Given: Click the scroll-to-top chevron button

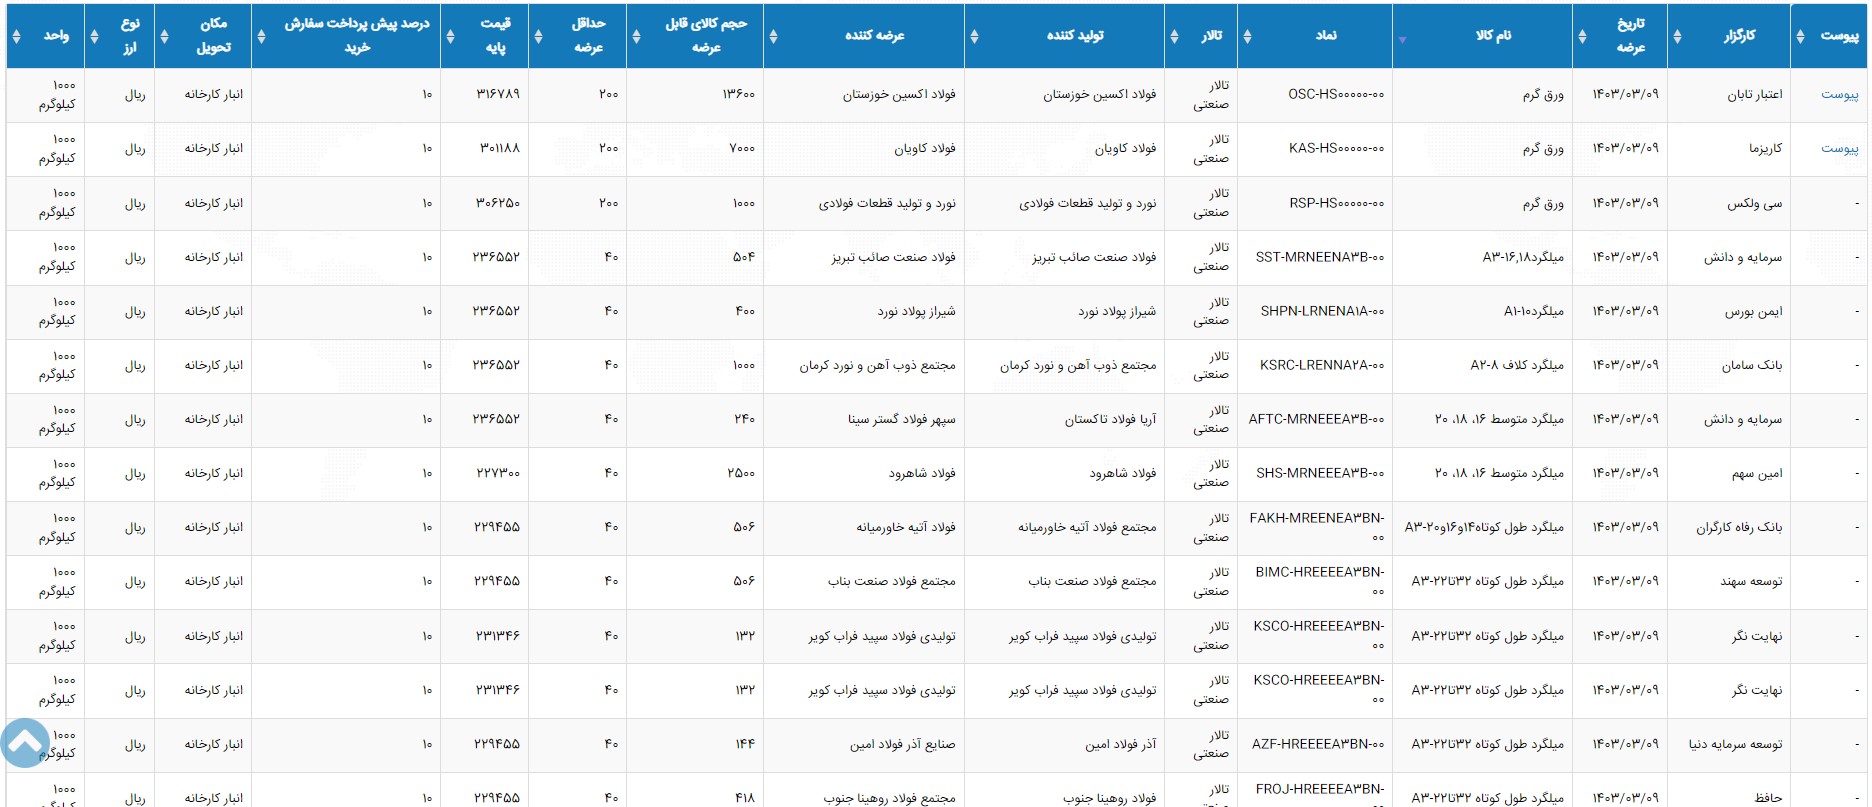Looking at the screenshot, I should pyautogui.click(x=25, y=743).
